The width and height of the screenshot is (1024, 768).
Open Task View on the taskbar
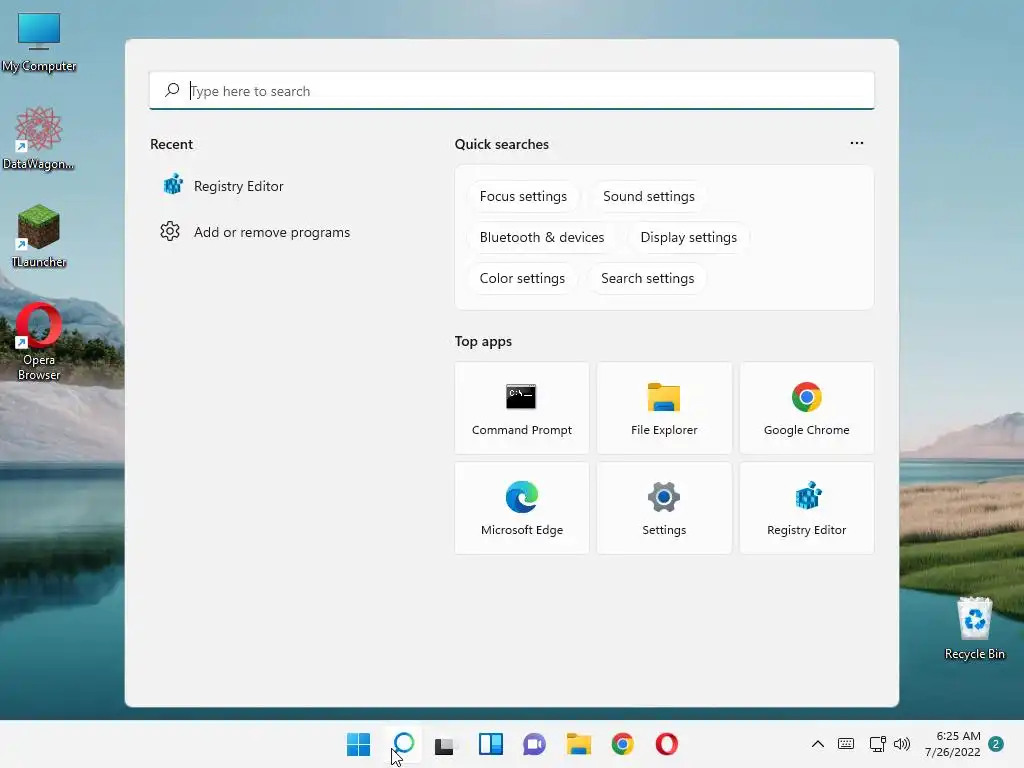click(x=446, y=744)
